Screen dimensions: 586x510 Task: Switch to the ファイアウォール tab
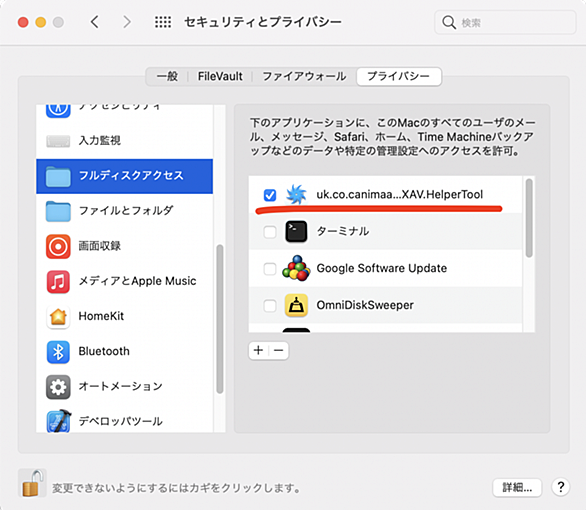(x=304, y=77)
